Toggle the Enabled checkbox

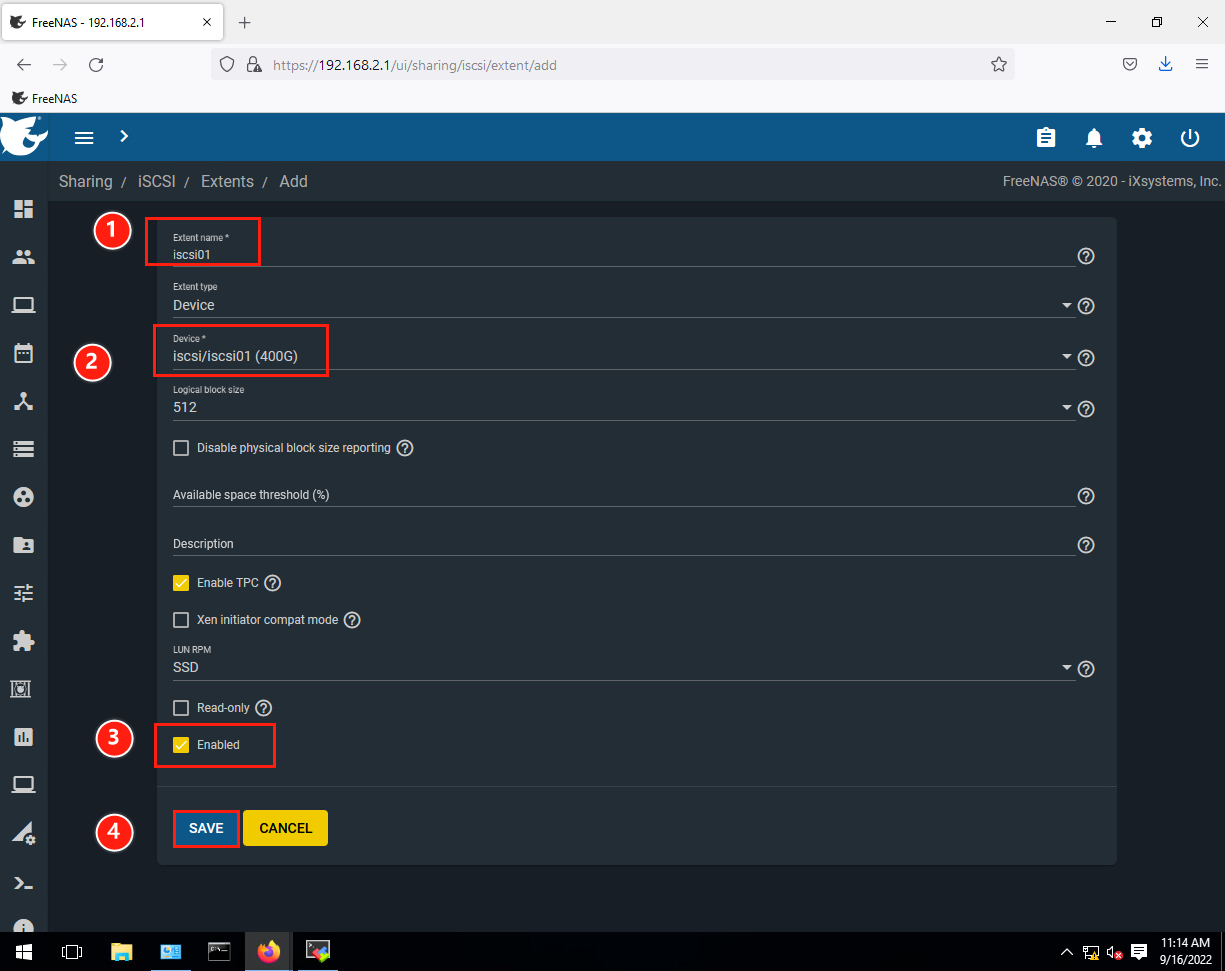(x=181, y=745)
